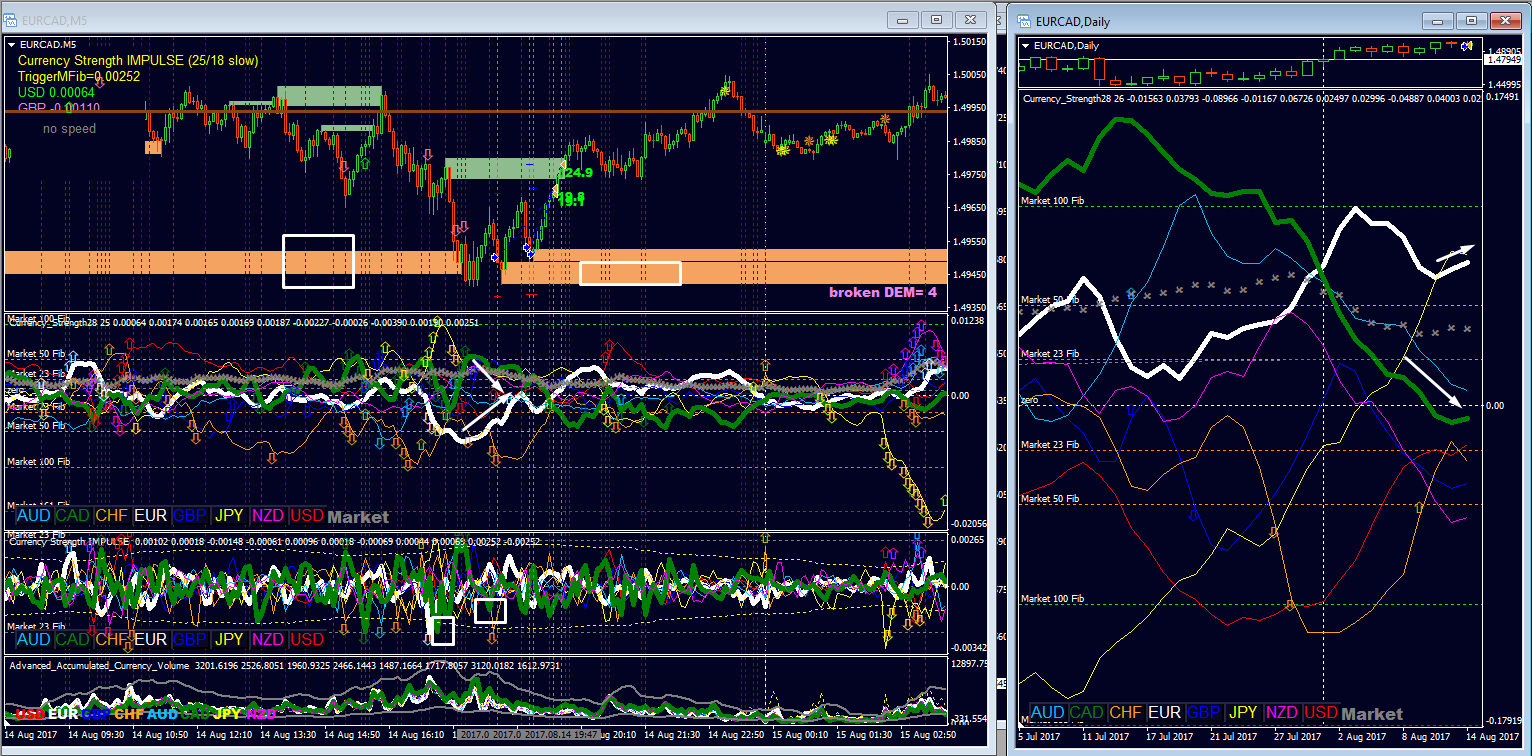
Task: Click the magenta NZD label in the volume pane
Action: coord(261,714)
